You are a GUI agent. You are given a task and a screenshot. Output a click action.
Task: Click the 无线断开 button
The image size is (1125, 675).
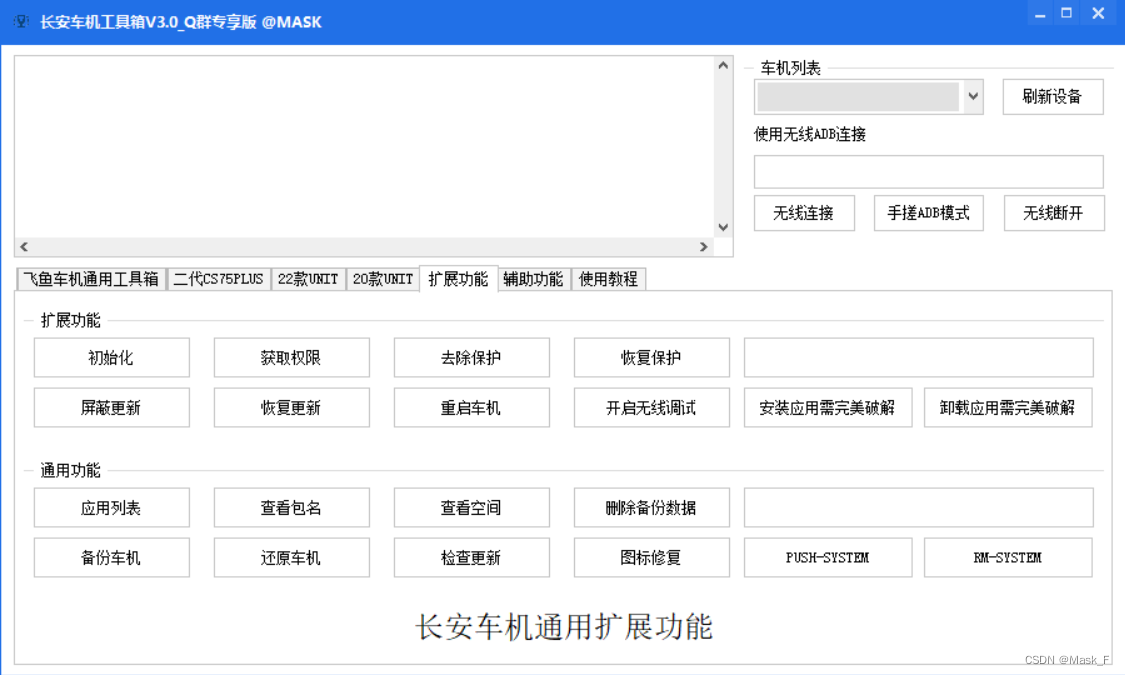1053,213
